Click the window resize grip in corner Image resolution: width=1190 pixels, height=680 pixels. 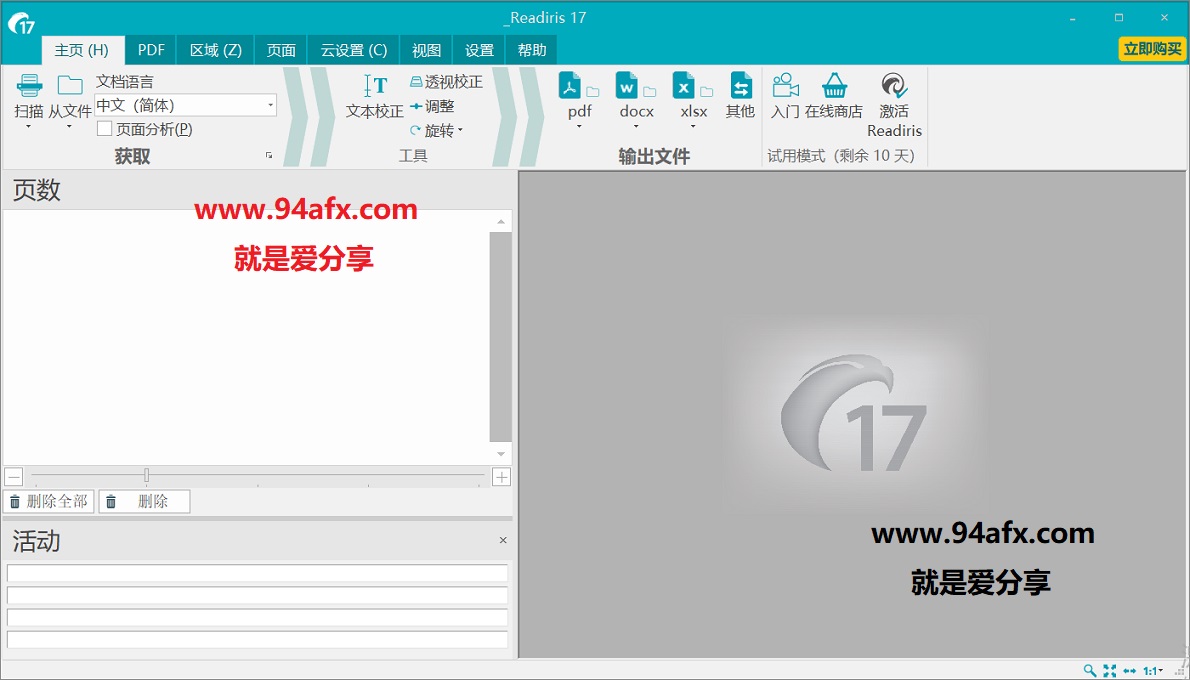click(1181, 672)
